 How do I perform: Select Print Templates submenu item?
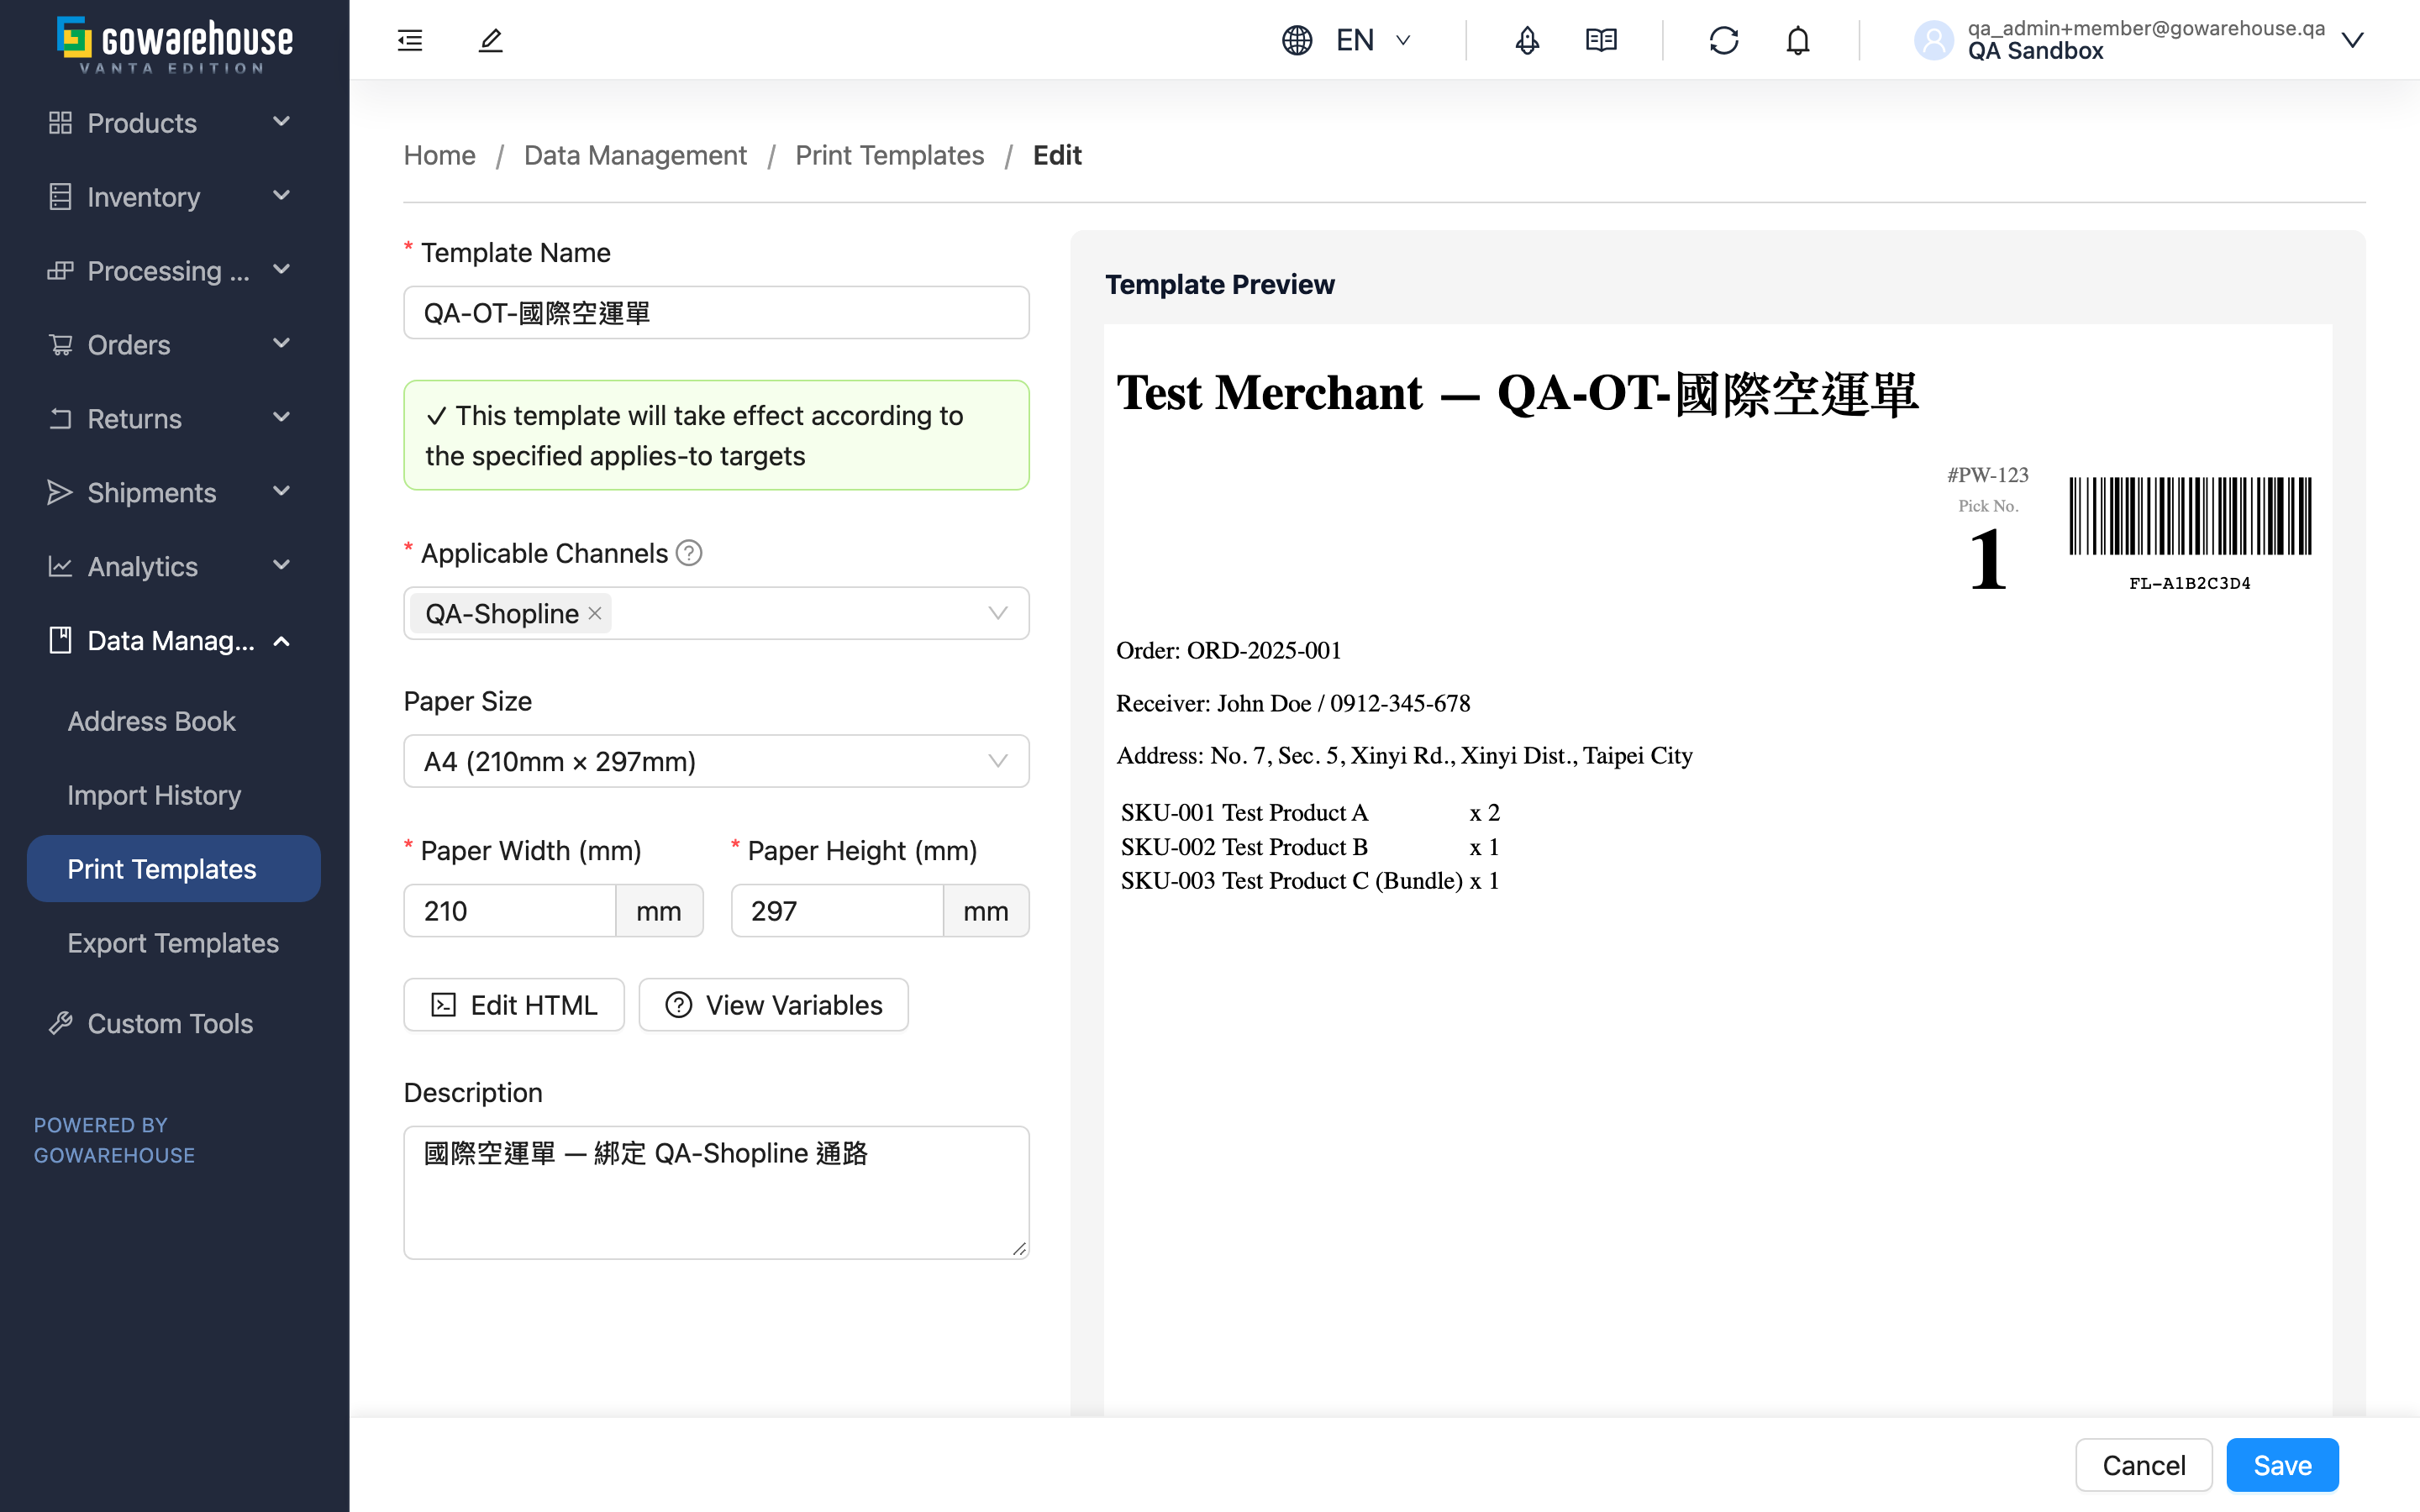(174, 868)
